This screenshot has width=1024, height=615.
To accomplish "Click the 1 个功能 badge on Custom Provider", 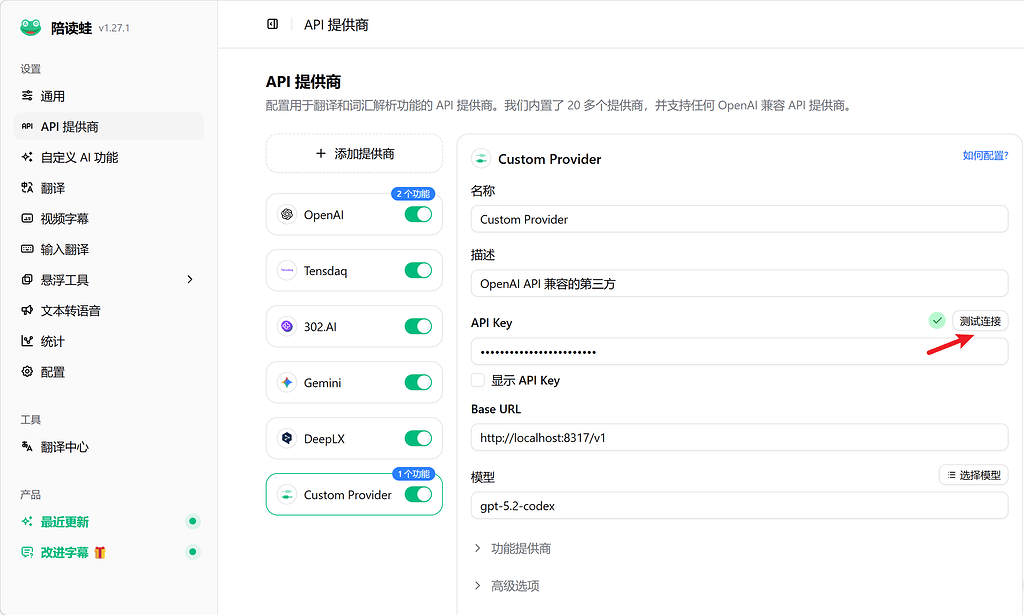I will tap(413, 473).
